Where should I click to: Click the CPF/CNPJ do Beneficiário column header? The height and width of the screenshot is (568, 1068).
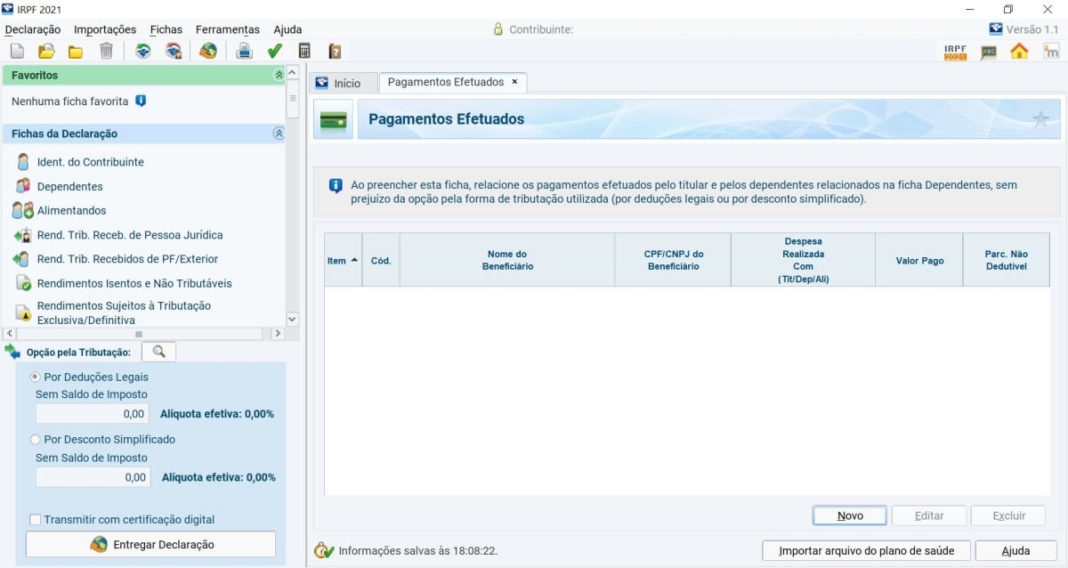pos(673,260)
